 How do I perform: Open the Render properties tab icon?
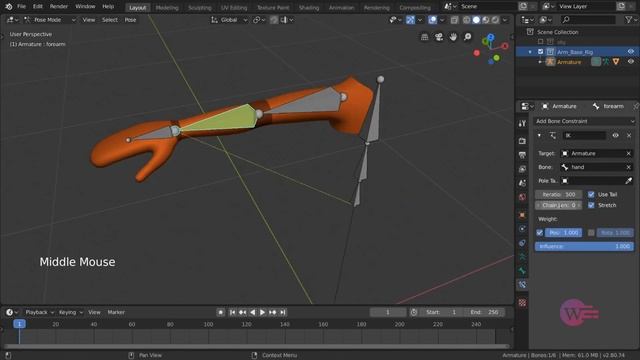pyautogui.click(x=522, y=141)
